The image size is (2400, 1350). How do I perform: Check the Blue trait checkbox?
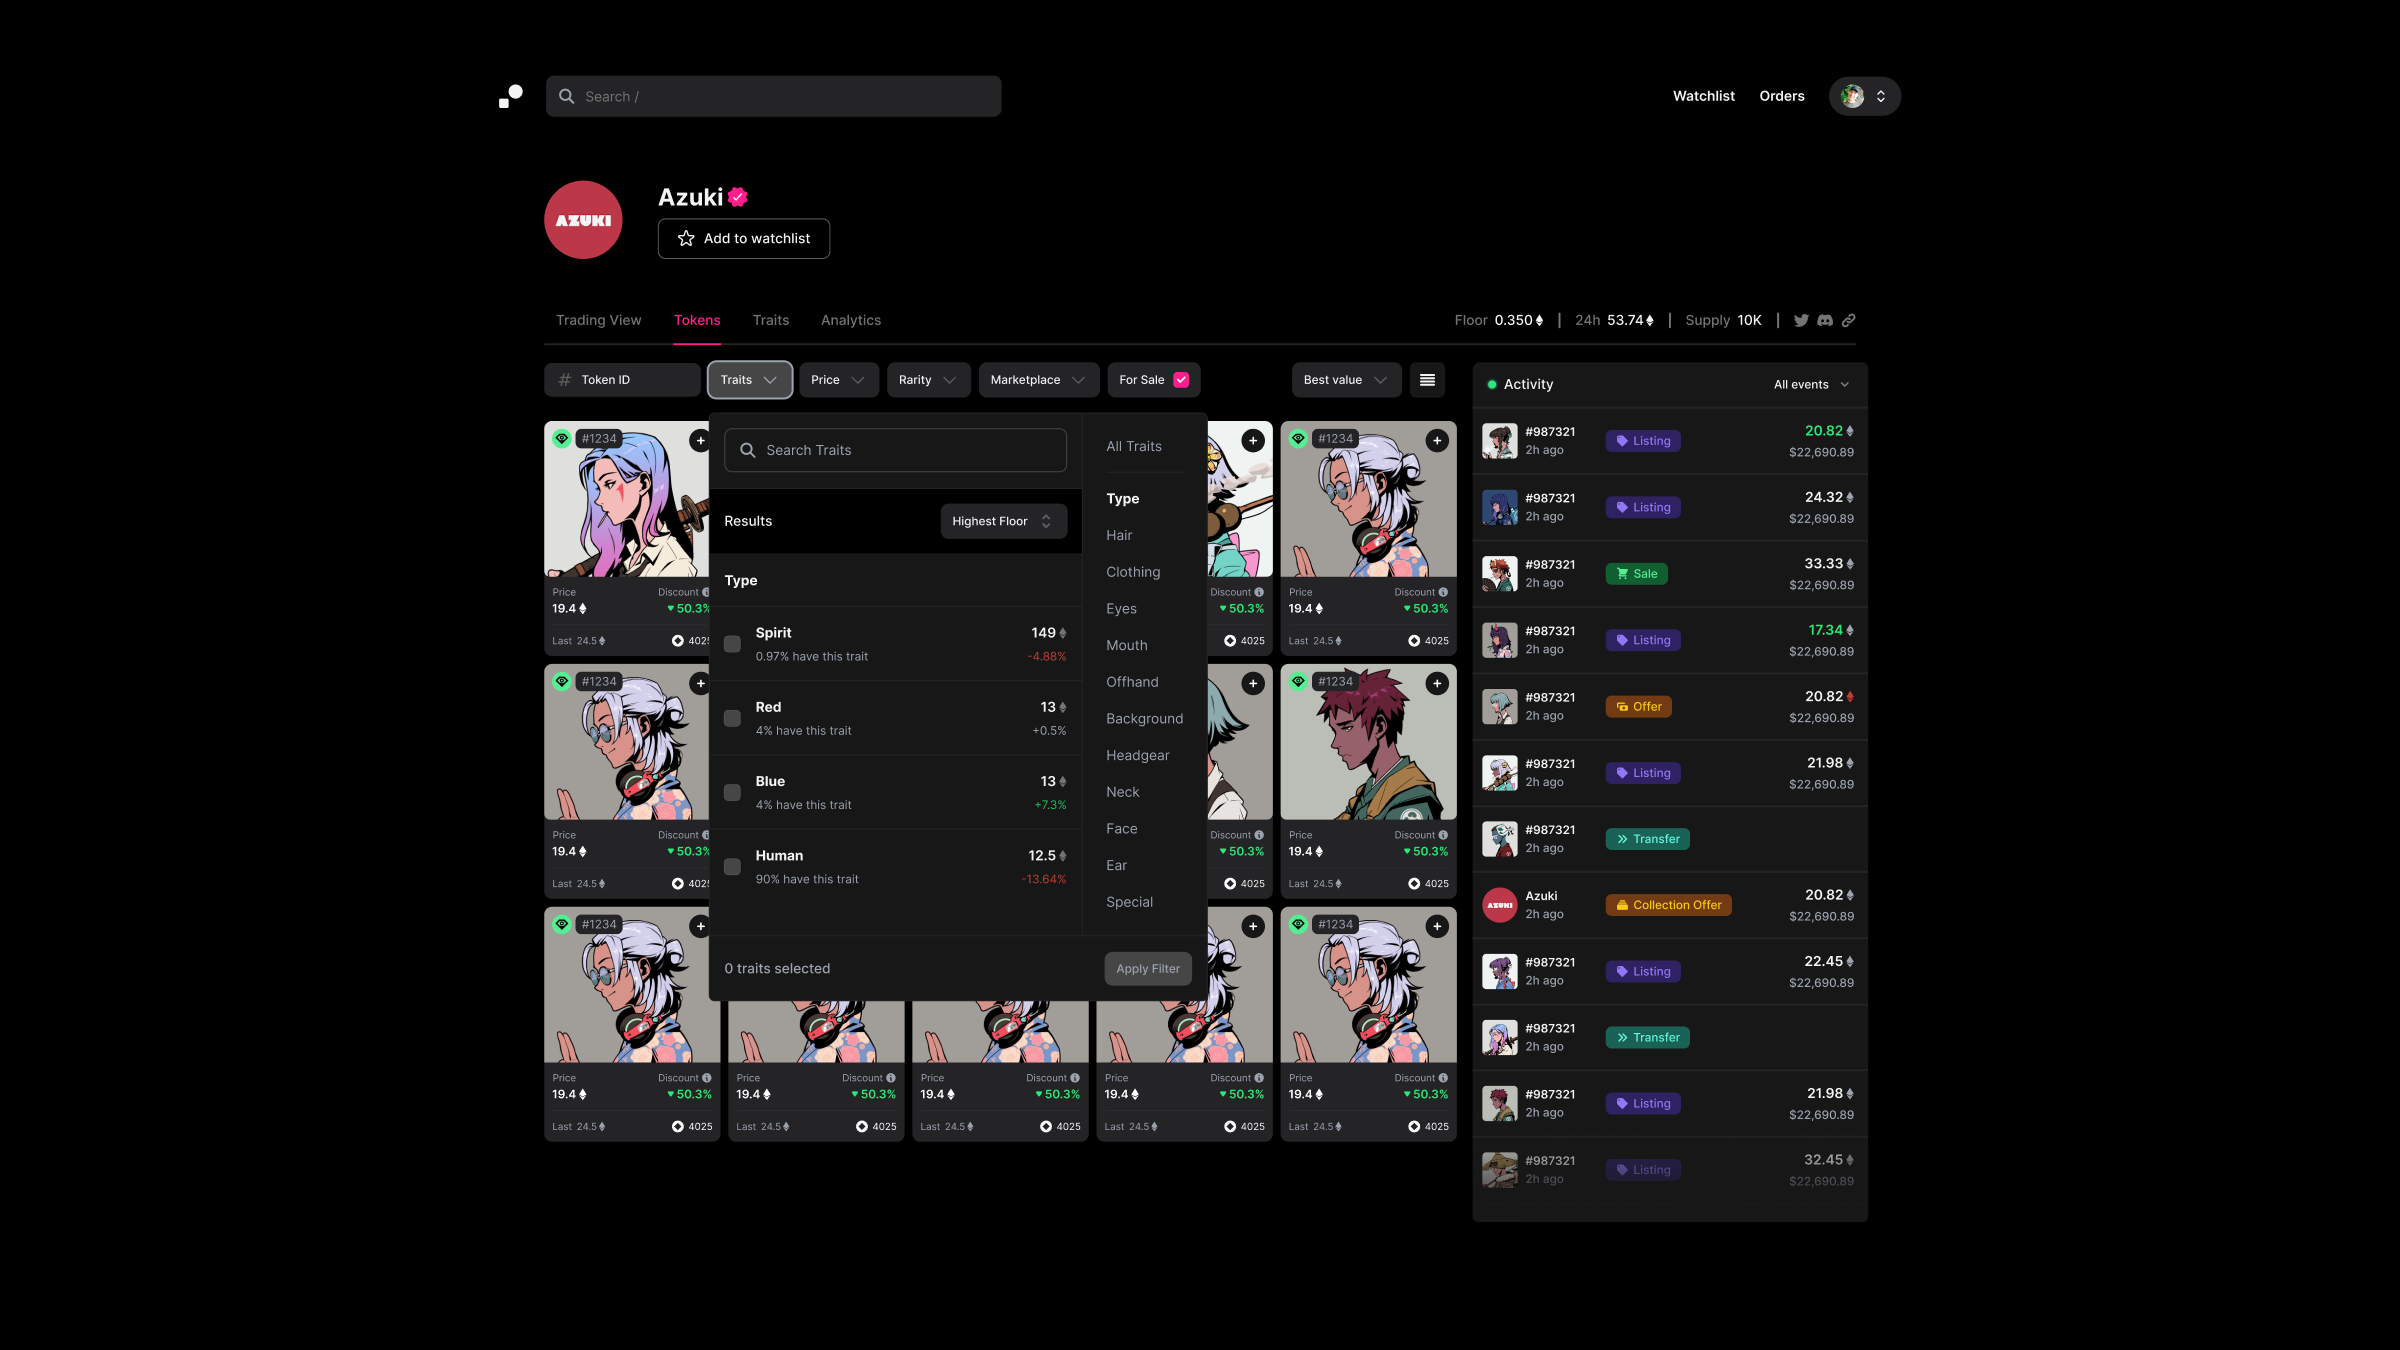click(x=732, y=792)
